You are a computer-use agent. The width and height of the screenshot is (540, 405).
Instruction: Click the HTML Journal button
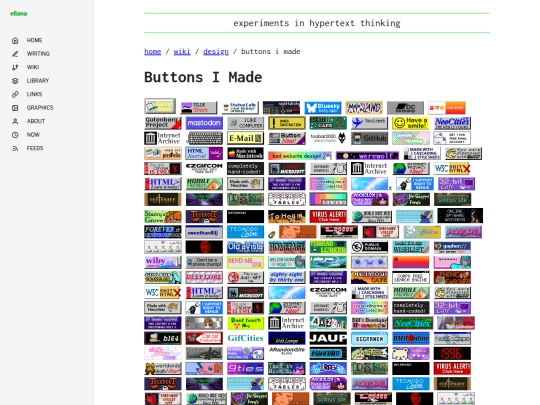coord(204,153)
